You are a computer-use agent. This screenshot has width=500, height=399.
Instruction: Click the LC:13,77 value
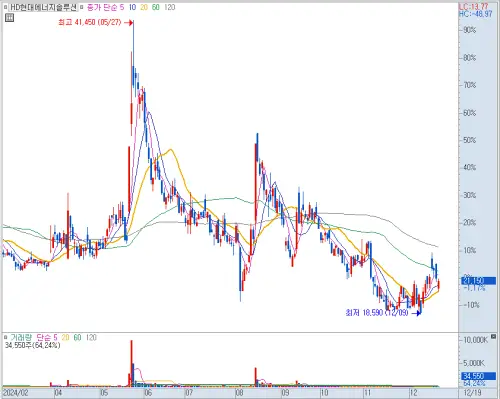[x=473, y=6]
